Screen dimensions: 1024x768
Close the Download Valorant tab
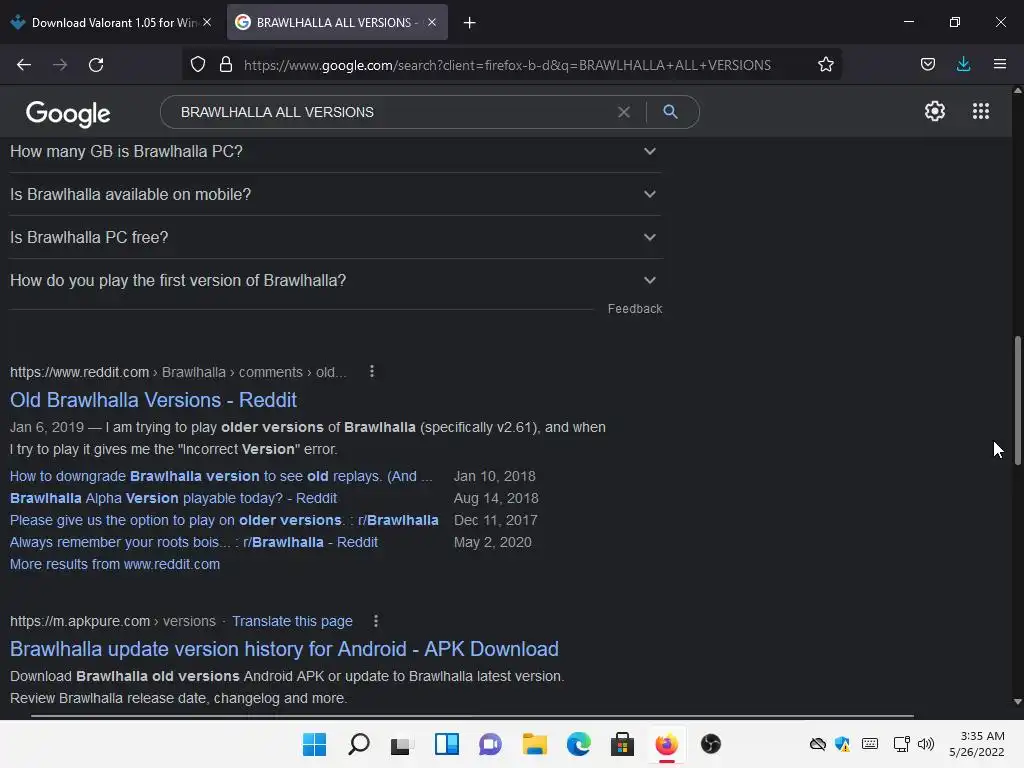click(207, 22)
